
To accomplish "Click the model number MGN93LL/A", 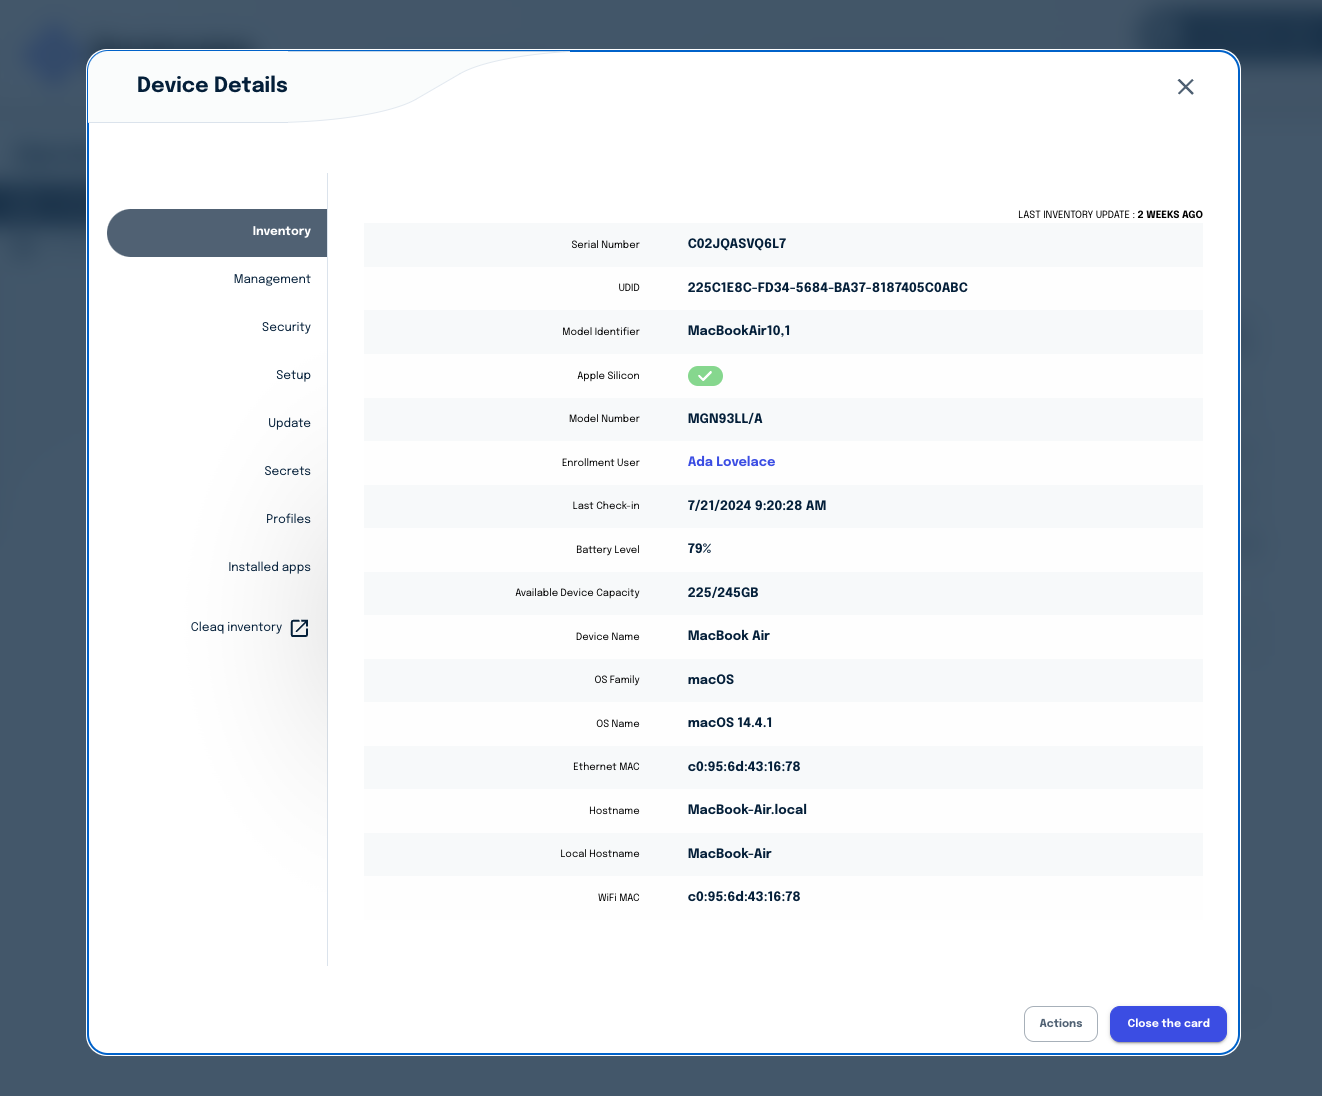I will (725, 419).
